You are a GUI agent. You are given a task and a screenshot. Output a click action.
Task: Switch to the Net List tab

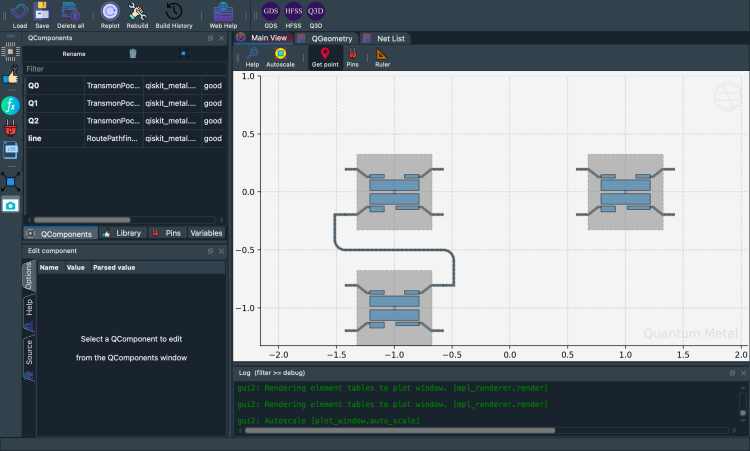point(385,38)
